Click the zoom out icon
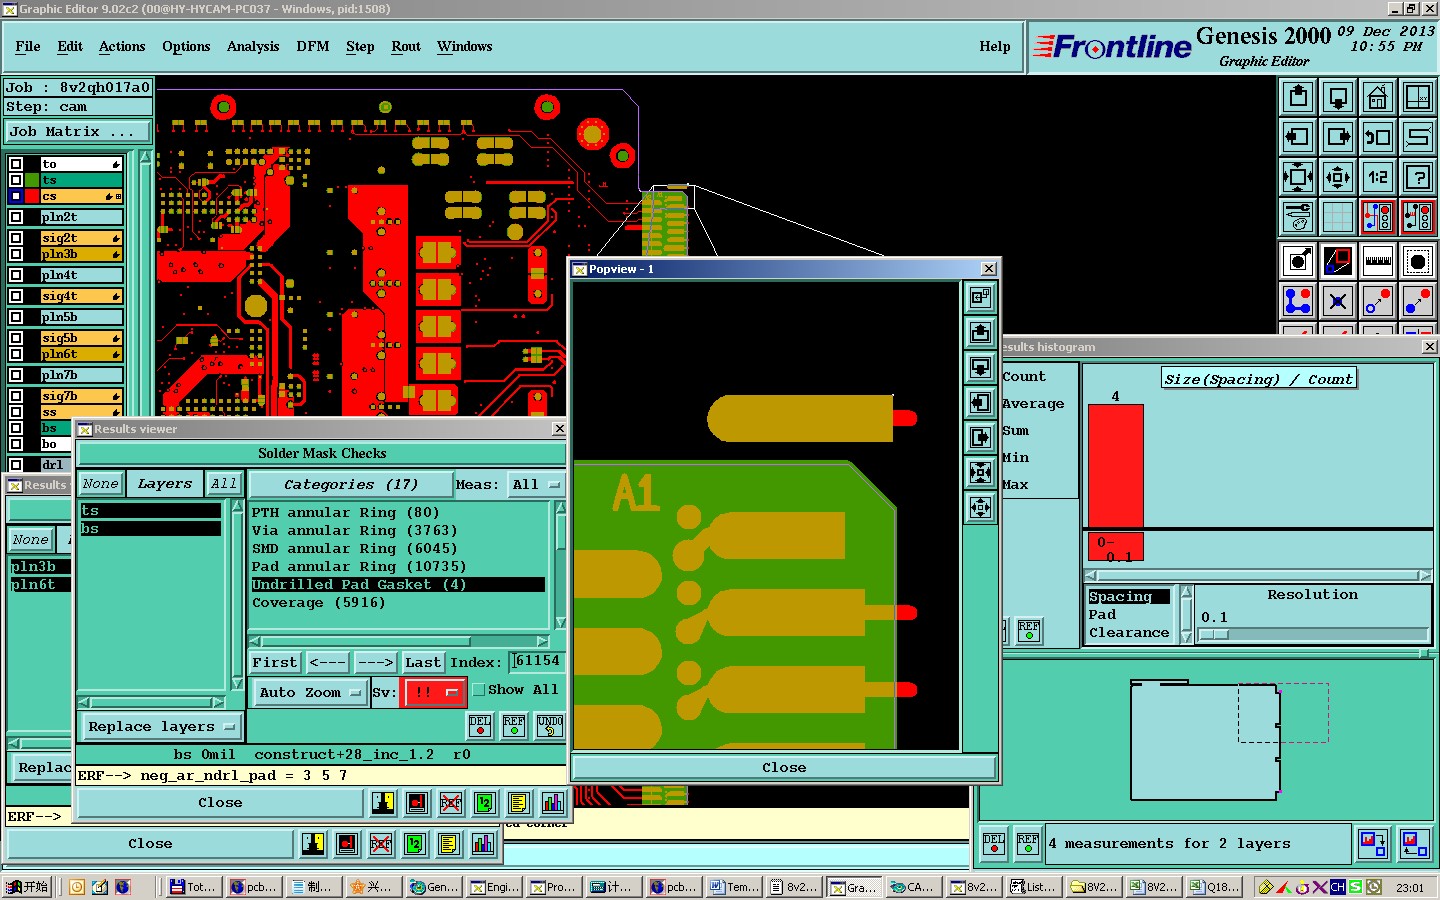The width and height of the screenshot is (1440, 900). [x=1338, y=177]
